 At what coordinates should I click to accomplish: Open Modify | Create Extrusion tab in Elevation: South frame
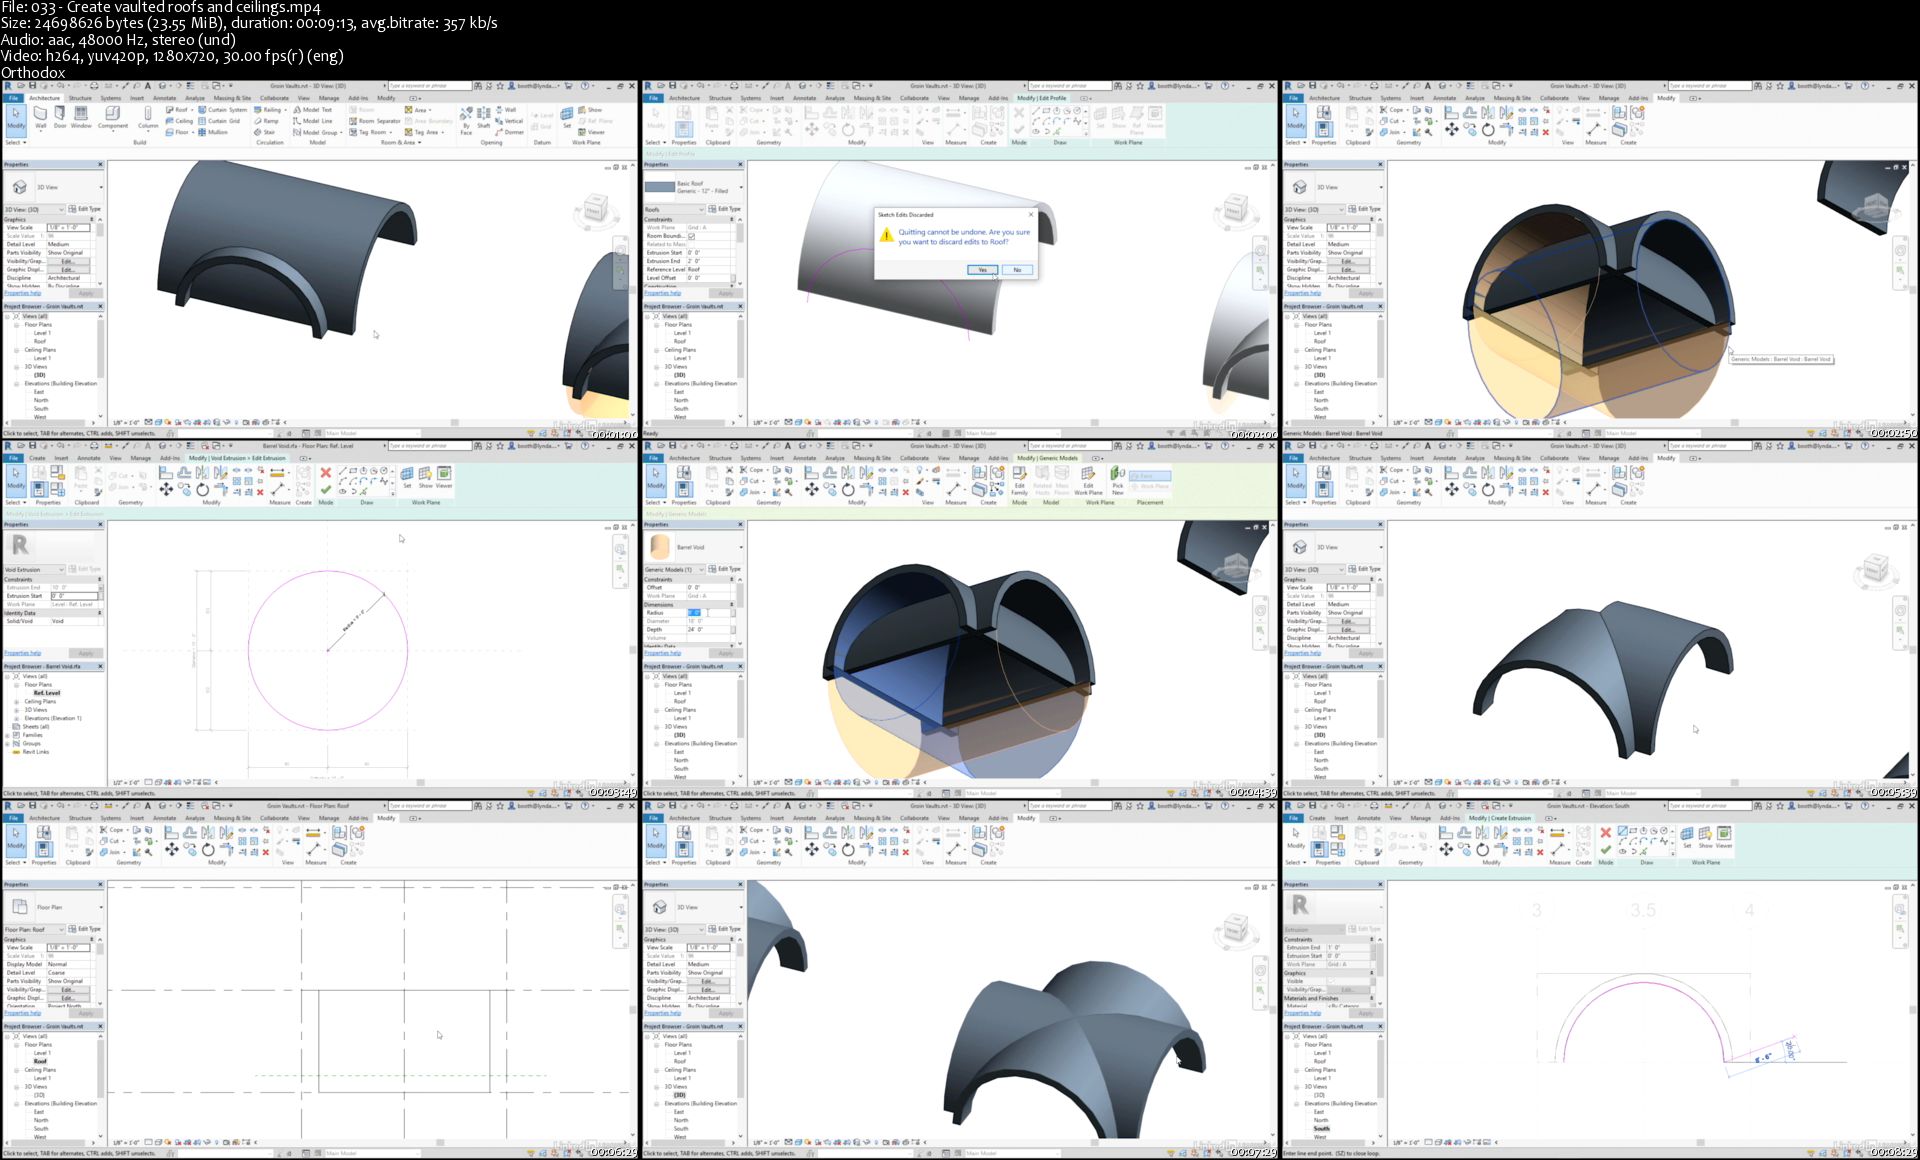pyautogui.click(x=1500, y=818)
